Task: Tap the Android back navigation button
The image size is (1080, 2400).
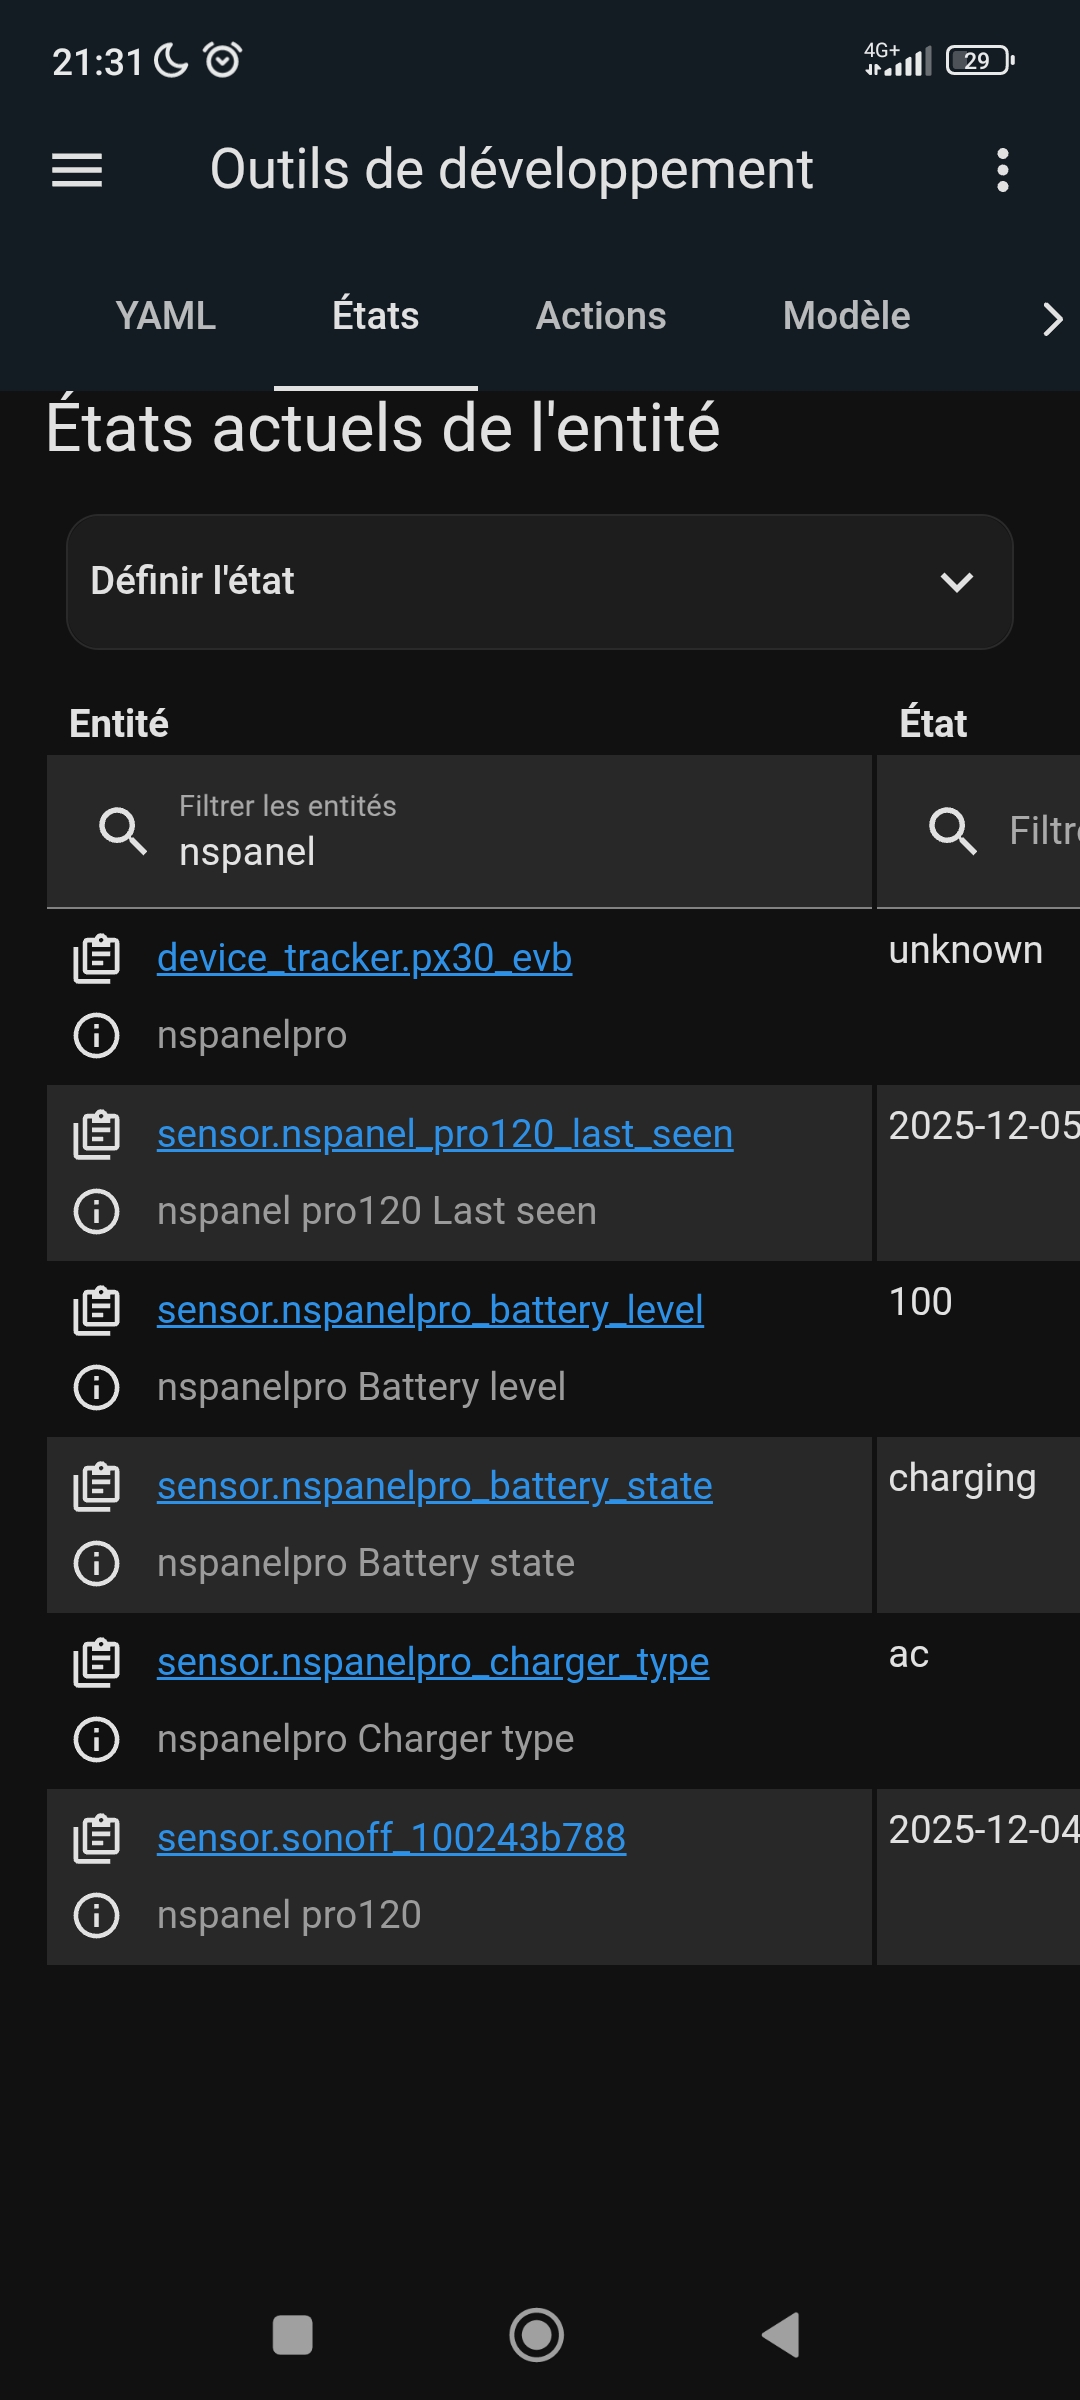Action: [x=781, y=2335]
